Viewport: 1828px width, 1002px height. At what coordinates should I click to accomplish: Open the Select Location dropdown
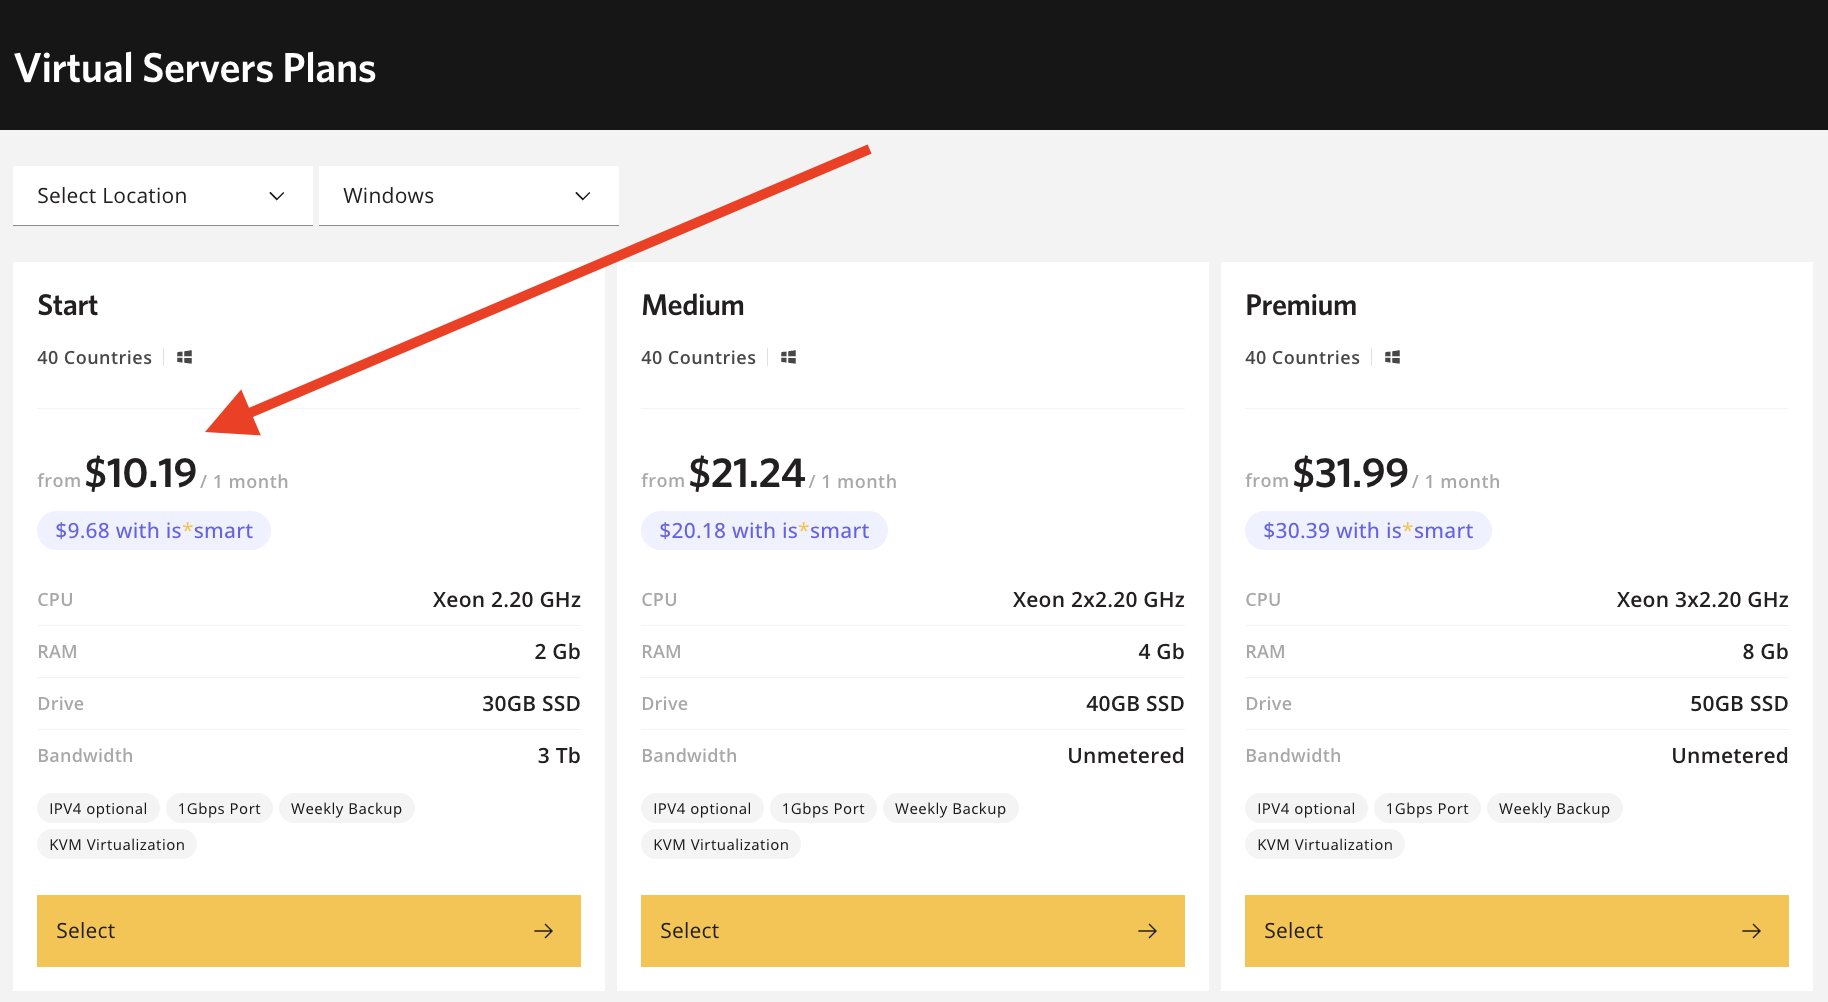(162, 195)
